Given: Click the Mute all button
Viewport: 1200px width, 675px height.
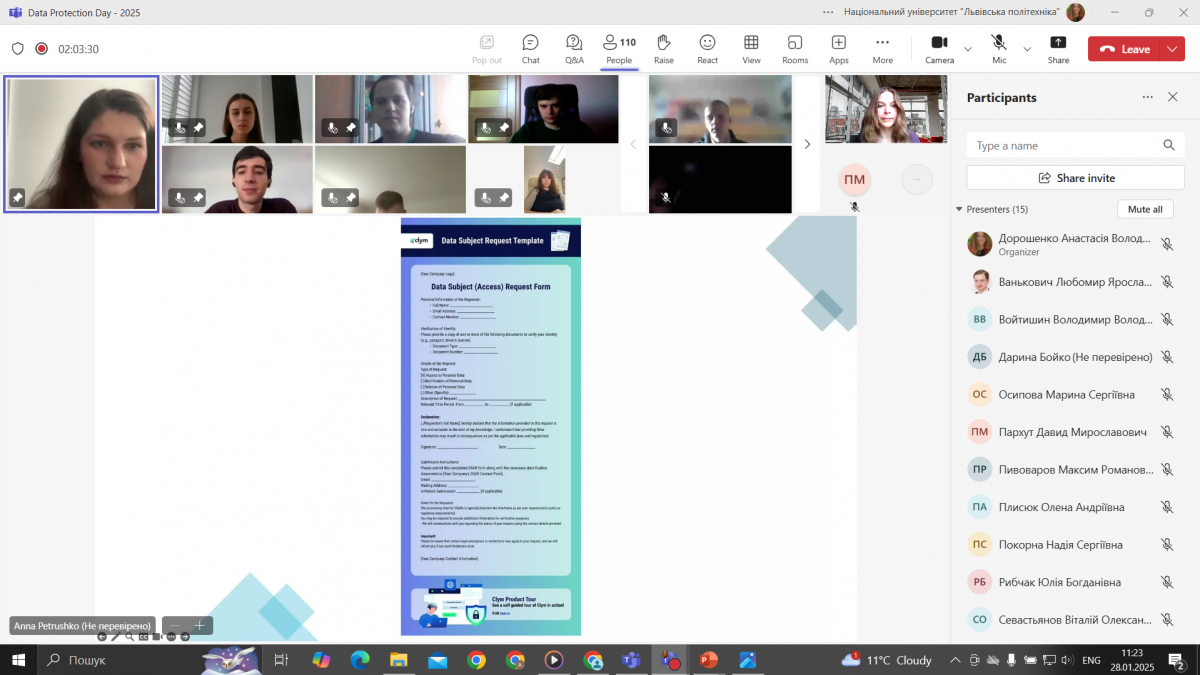Looking at the screenshot, I should click(1145, 209).
